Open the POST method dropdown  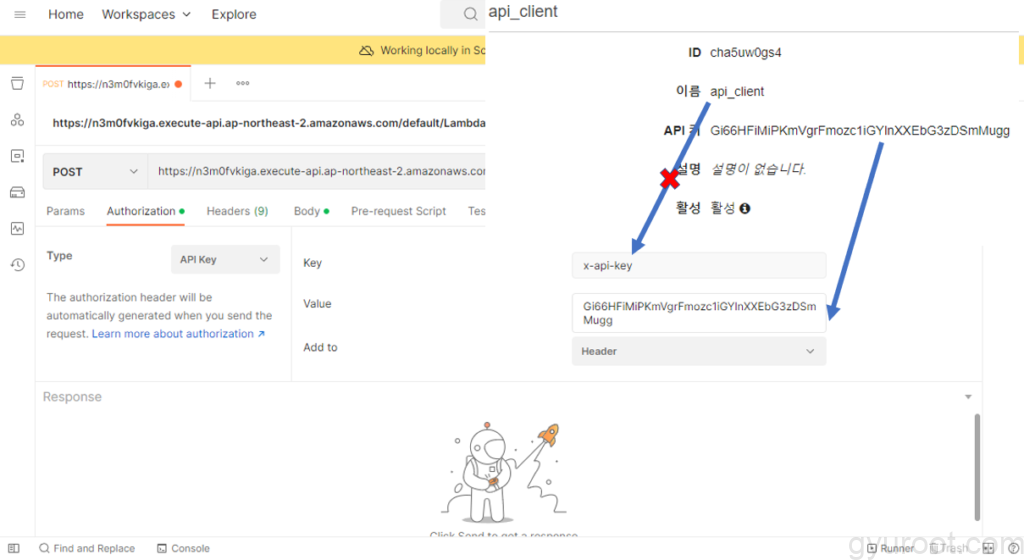coord(95,172)
